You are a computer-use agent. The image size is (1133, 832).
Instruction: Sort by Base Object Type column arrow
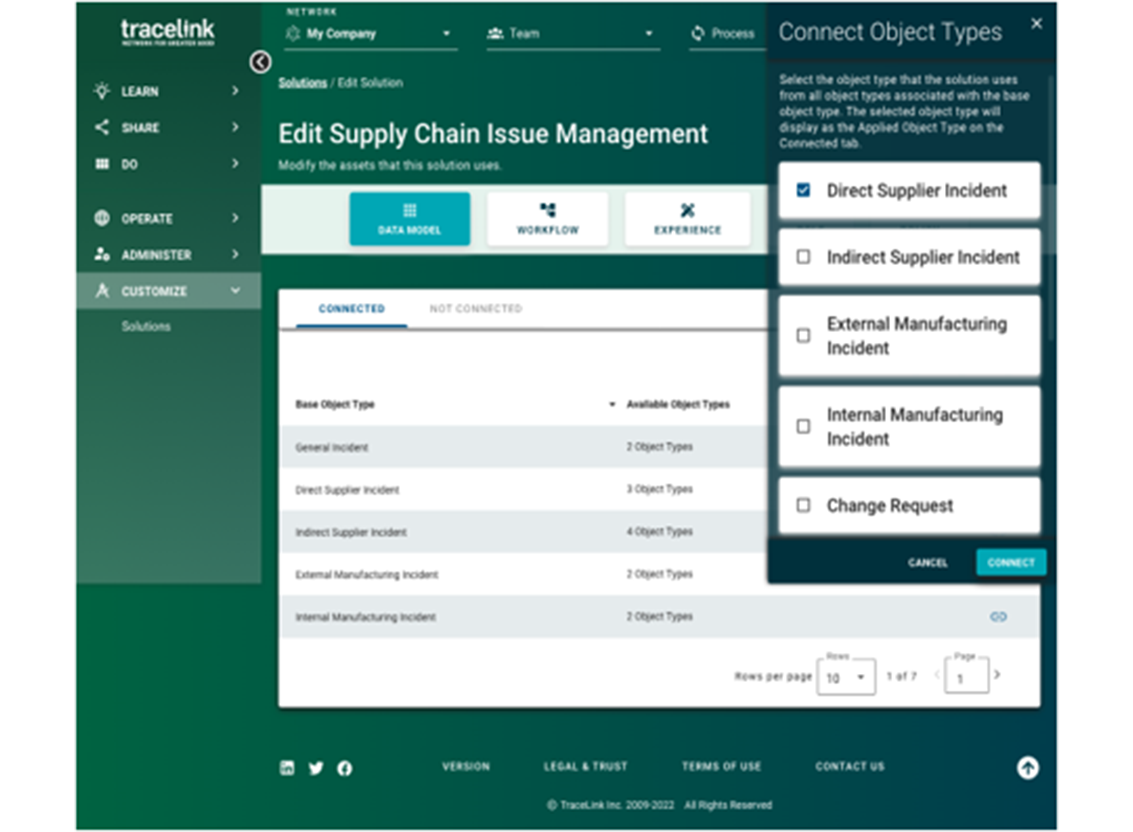pyautogui.click(x=612, y=404)
